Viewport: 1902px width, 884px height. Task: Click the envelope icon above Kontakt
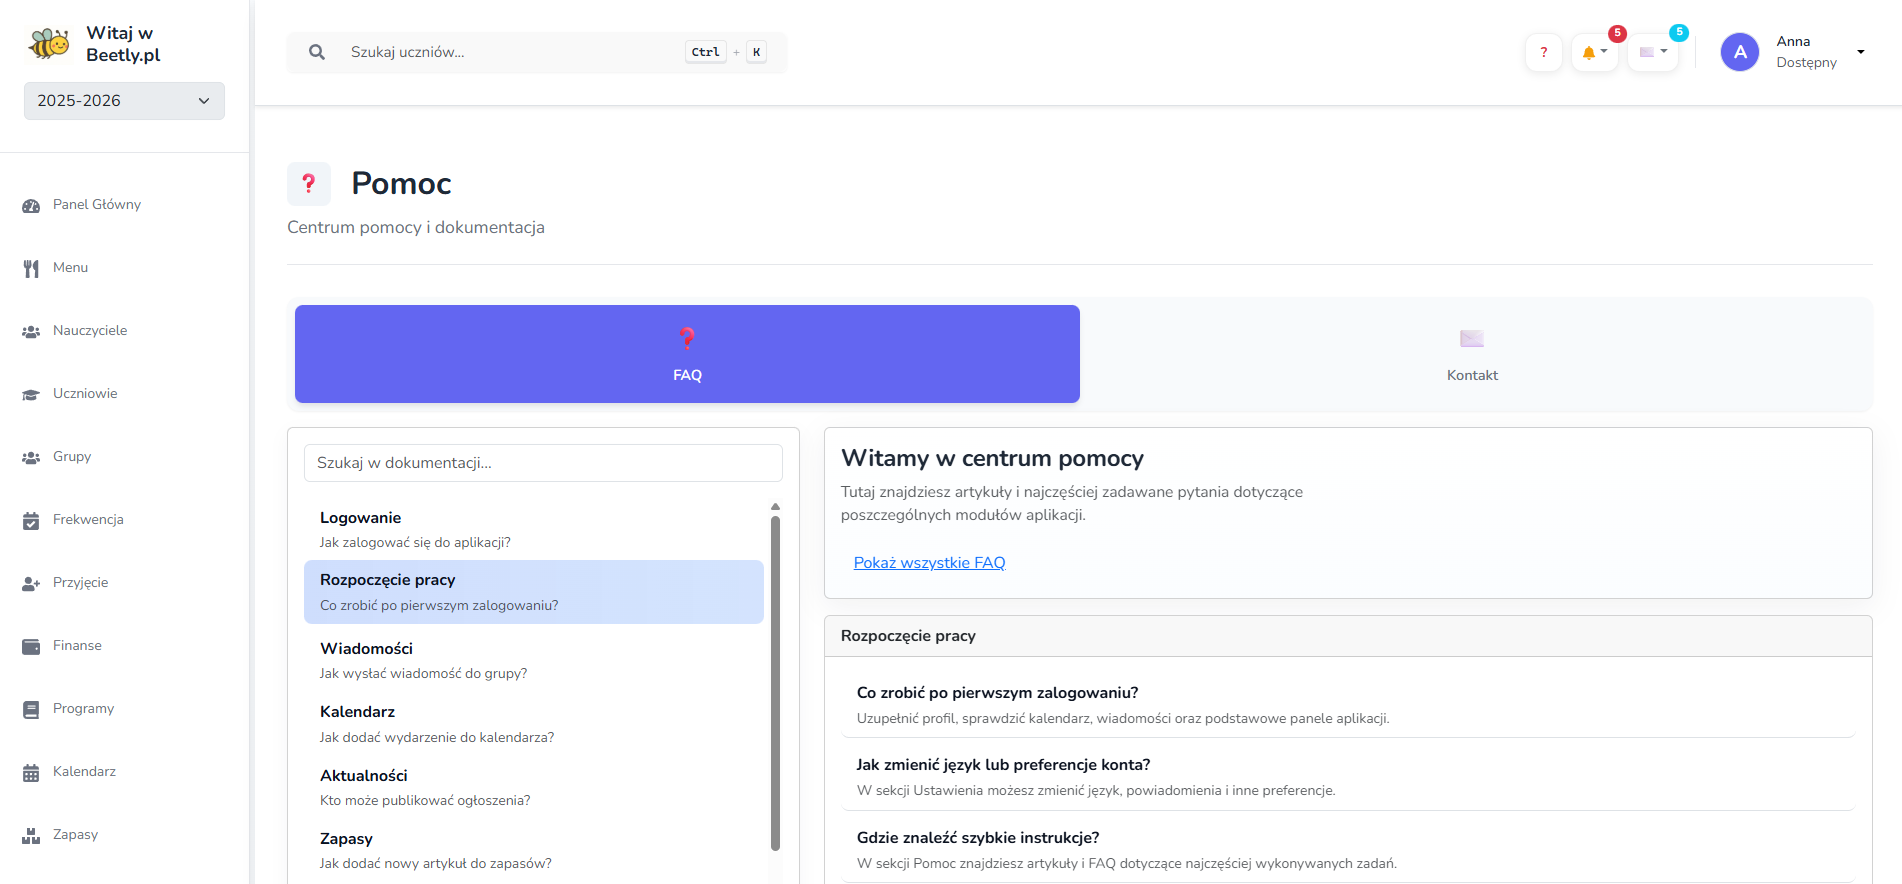[1472, 338]
